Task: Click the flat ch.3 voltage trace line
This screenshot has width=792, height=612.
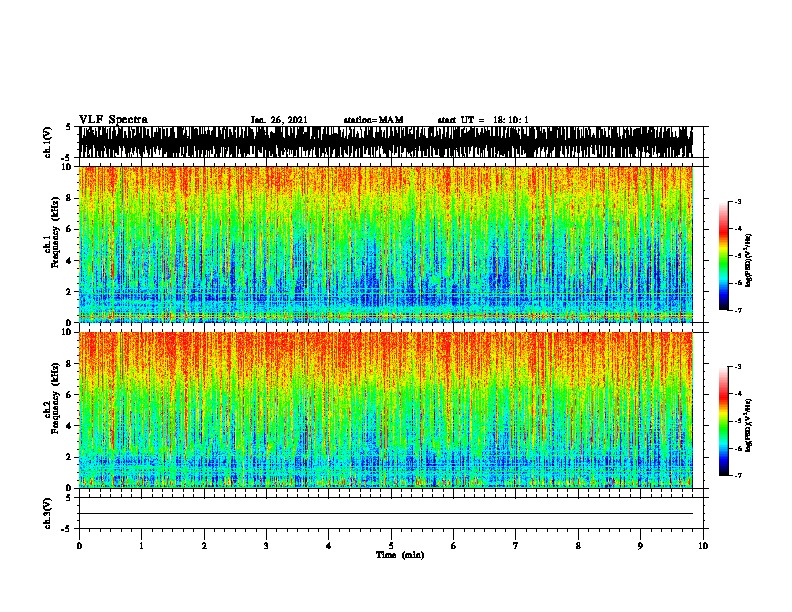Action: [386, 514]
